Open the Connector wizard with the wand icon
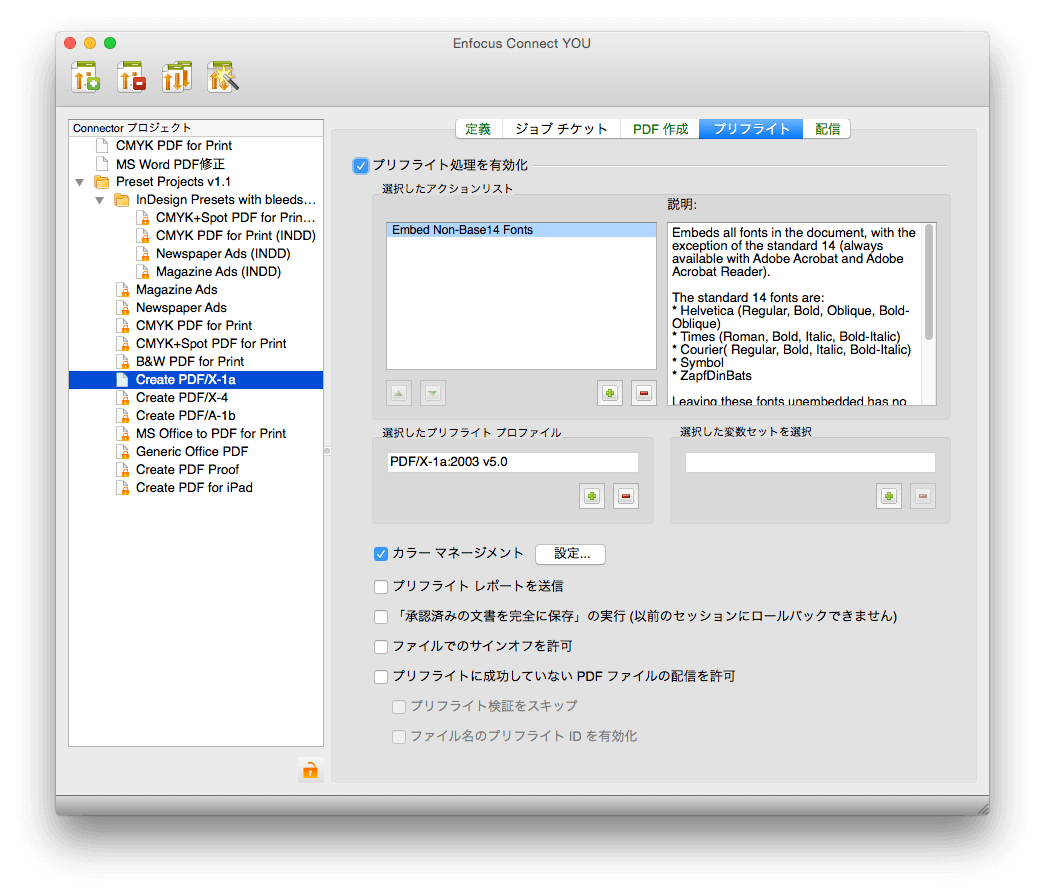 pyautogui.click(x=223, y=77)
